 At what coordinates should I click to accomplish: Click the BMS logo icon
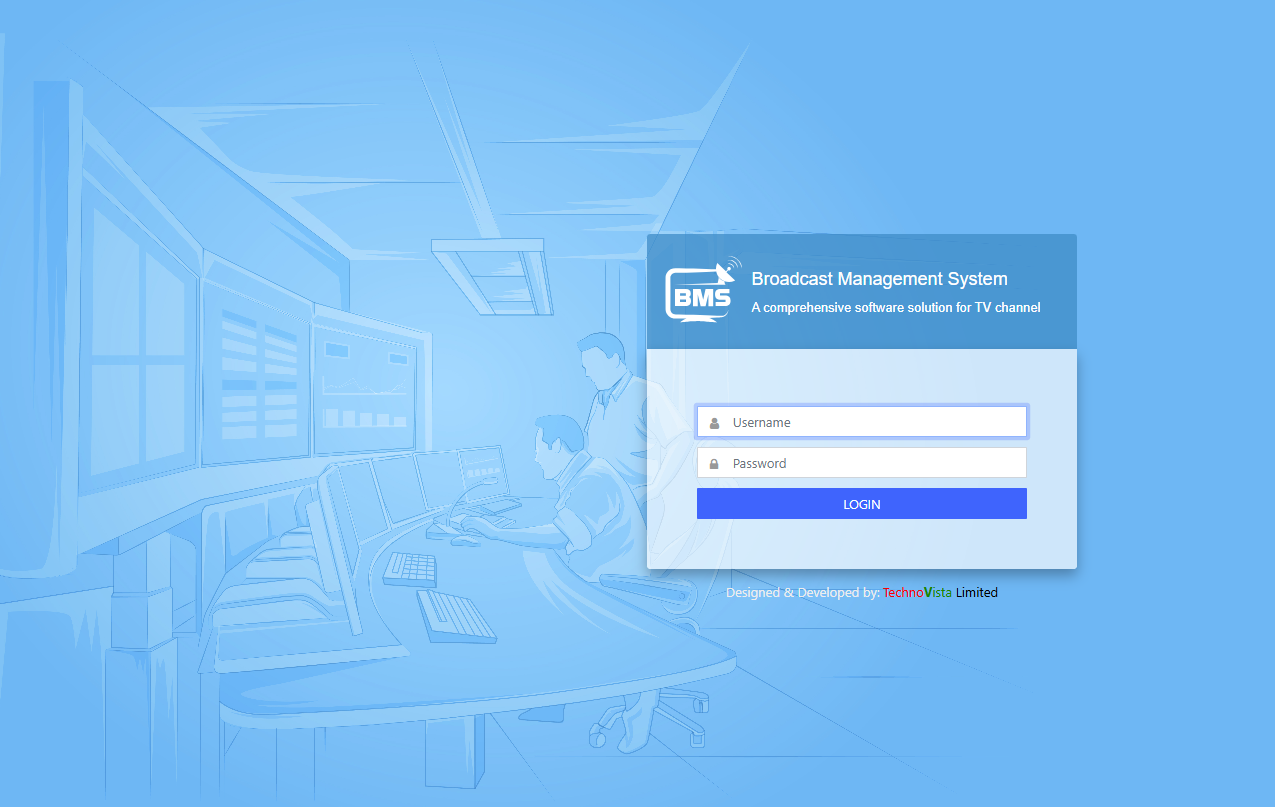(700, 292)
